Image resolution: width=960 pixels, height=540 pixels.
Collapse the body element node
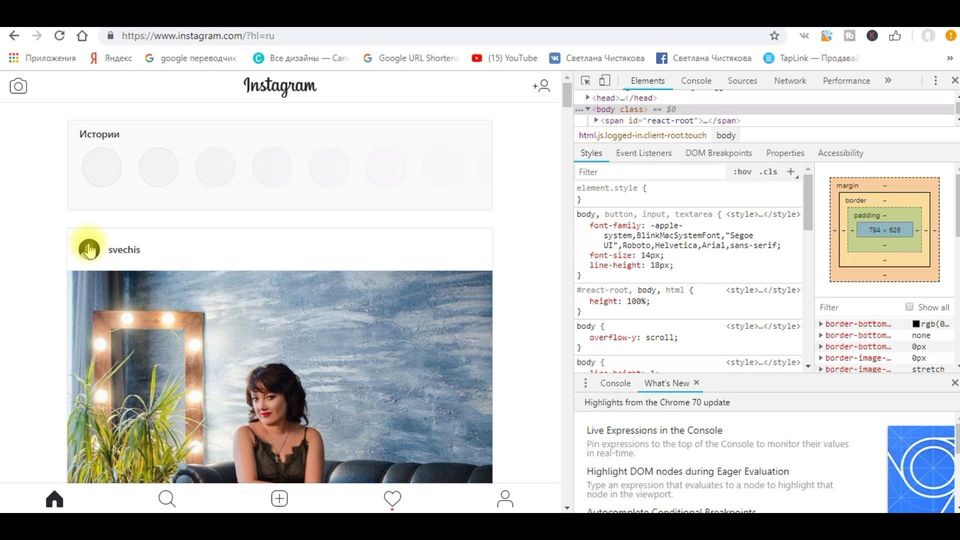click(588, 109)
